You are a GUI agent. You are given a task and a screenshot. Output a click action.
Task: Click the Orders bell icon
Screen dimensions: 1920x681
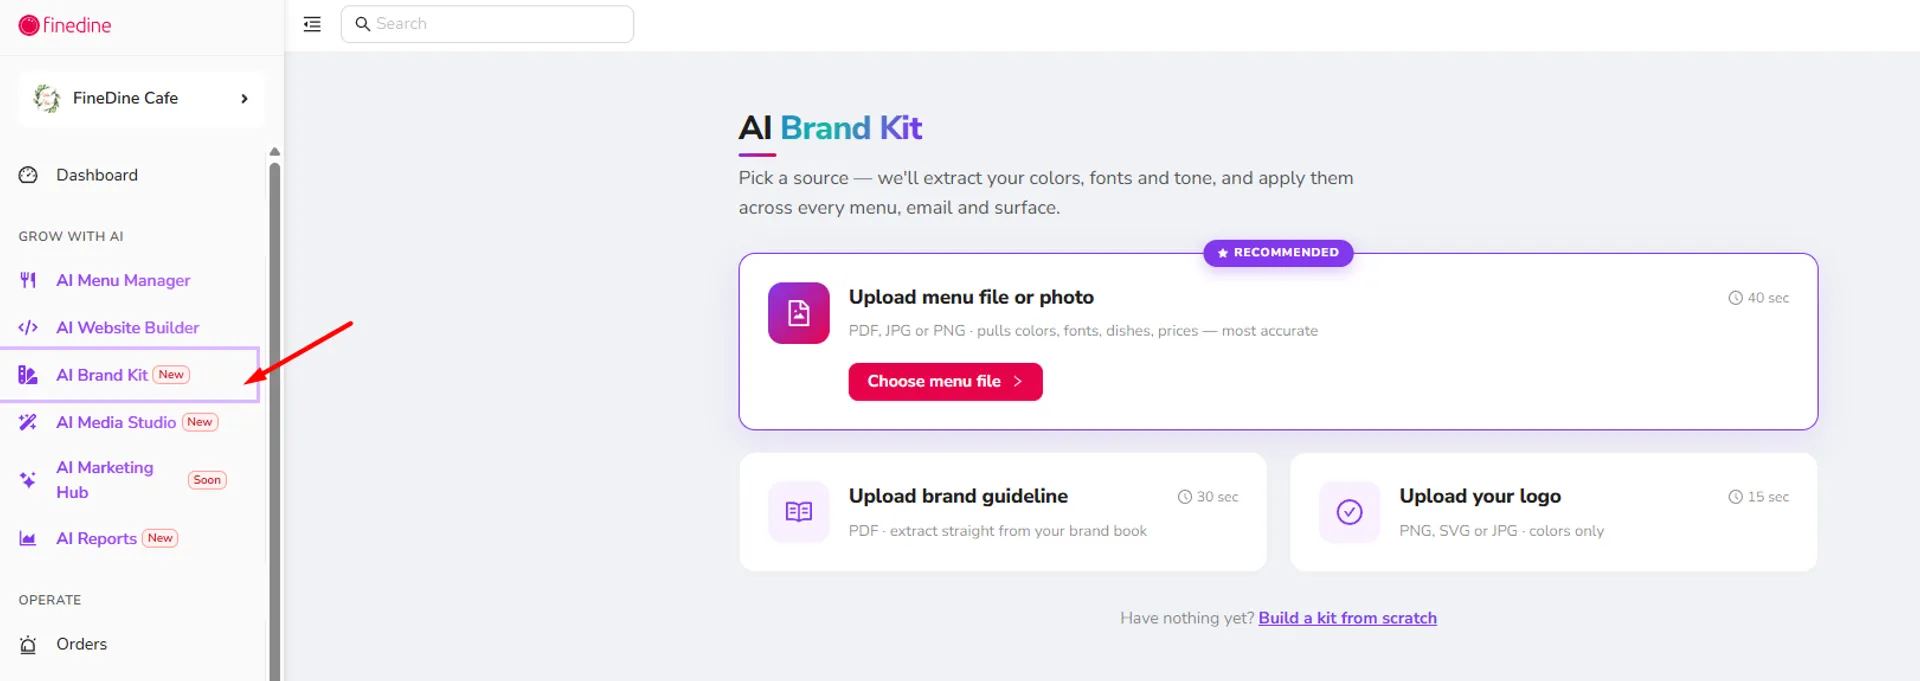[x=28, y=644]
